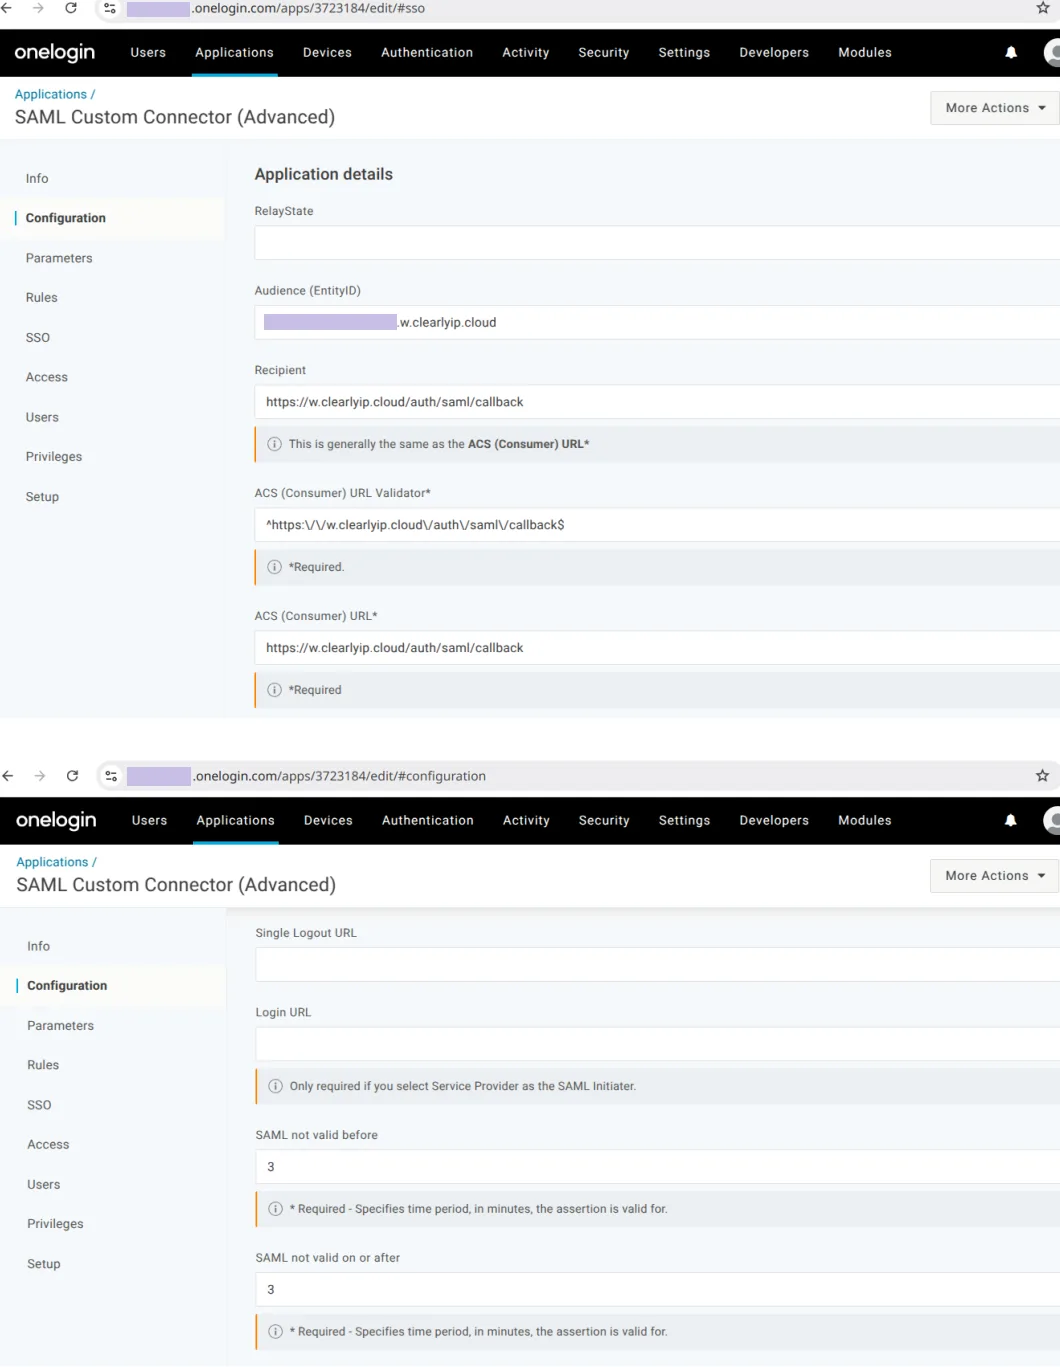
Task: Click the back arrow in the #sso browser window
Action: coord(7,8)
